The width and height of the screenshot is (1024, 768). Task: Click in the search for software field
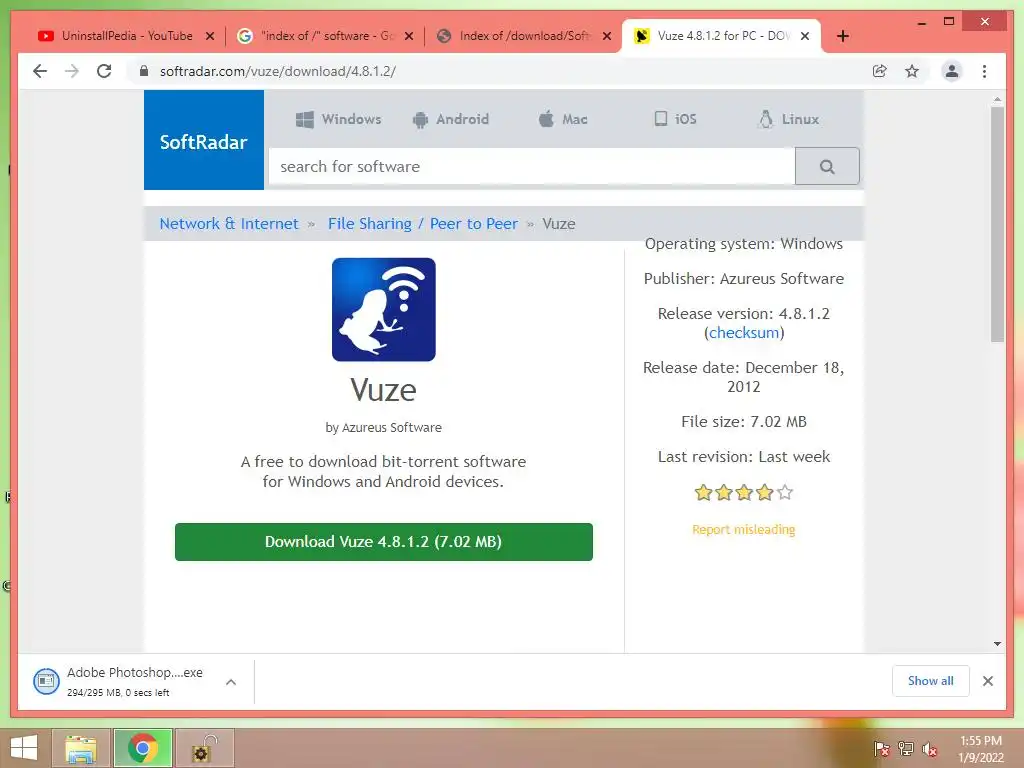(532, 167)
